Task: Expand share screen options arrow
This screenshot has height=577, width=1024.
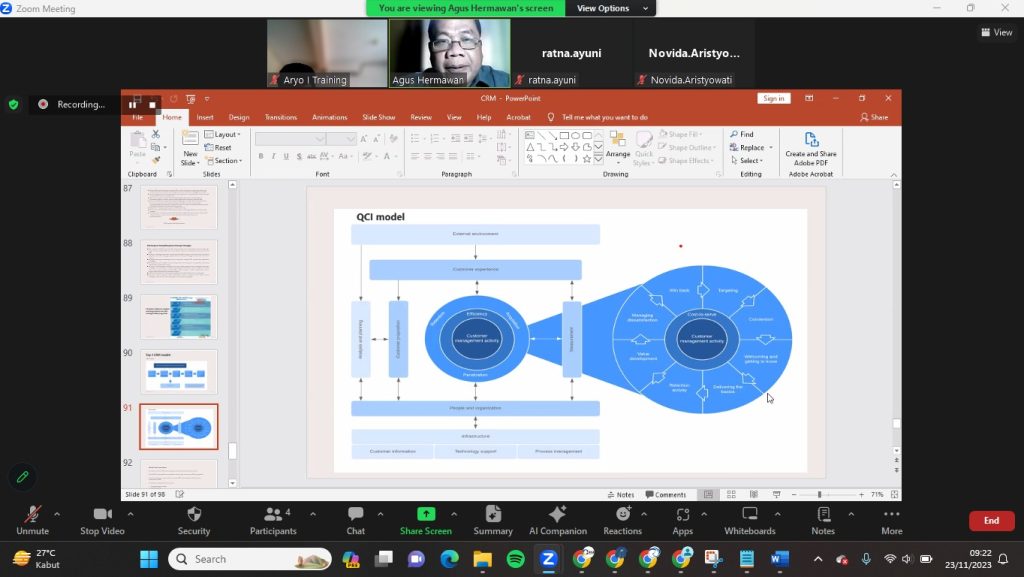Action: 454,514
